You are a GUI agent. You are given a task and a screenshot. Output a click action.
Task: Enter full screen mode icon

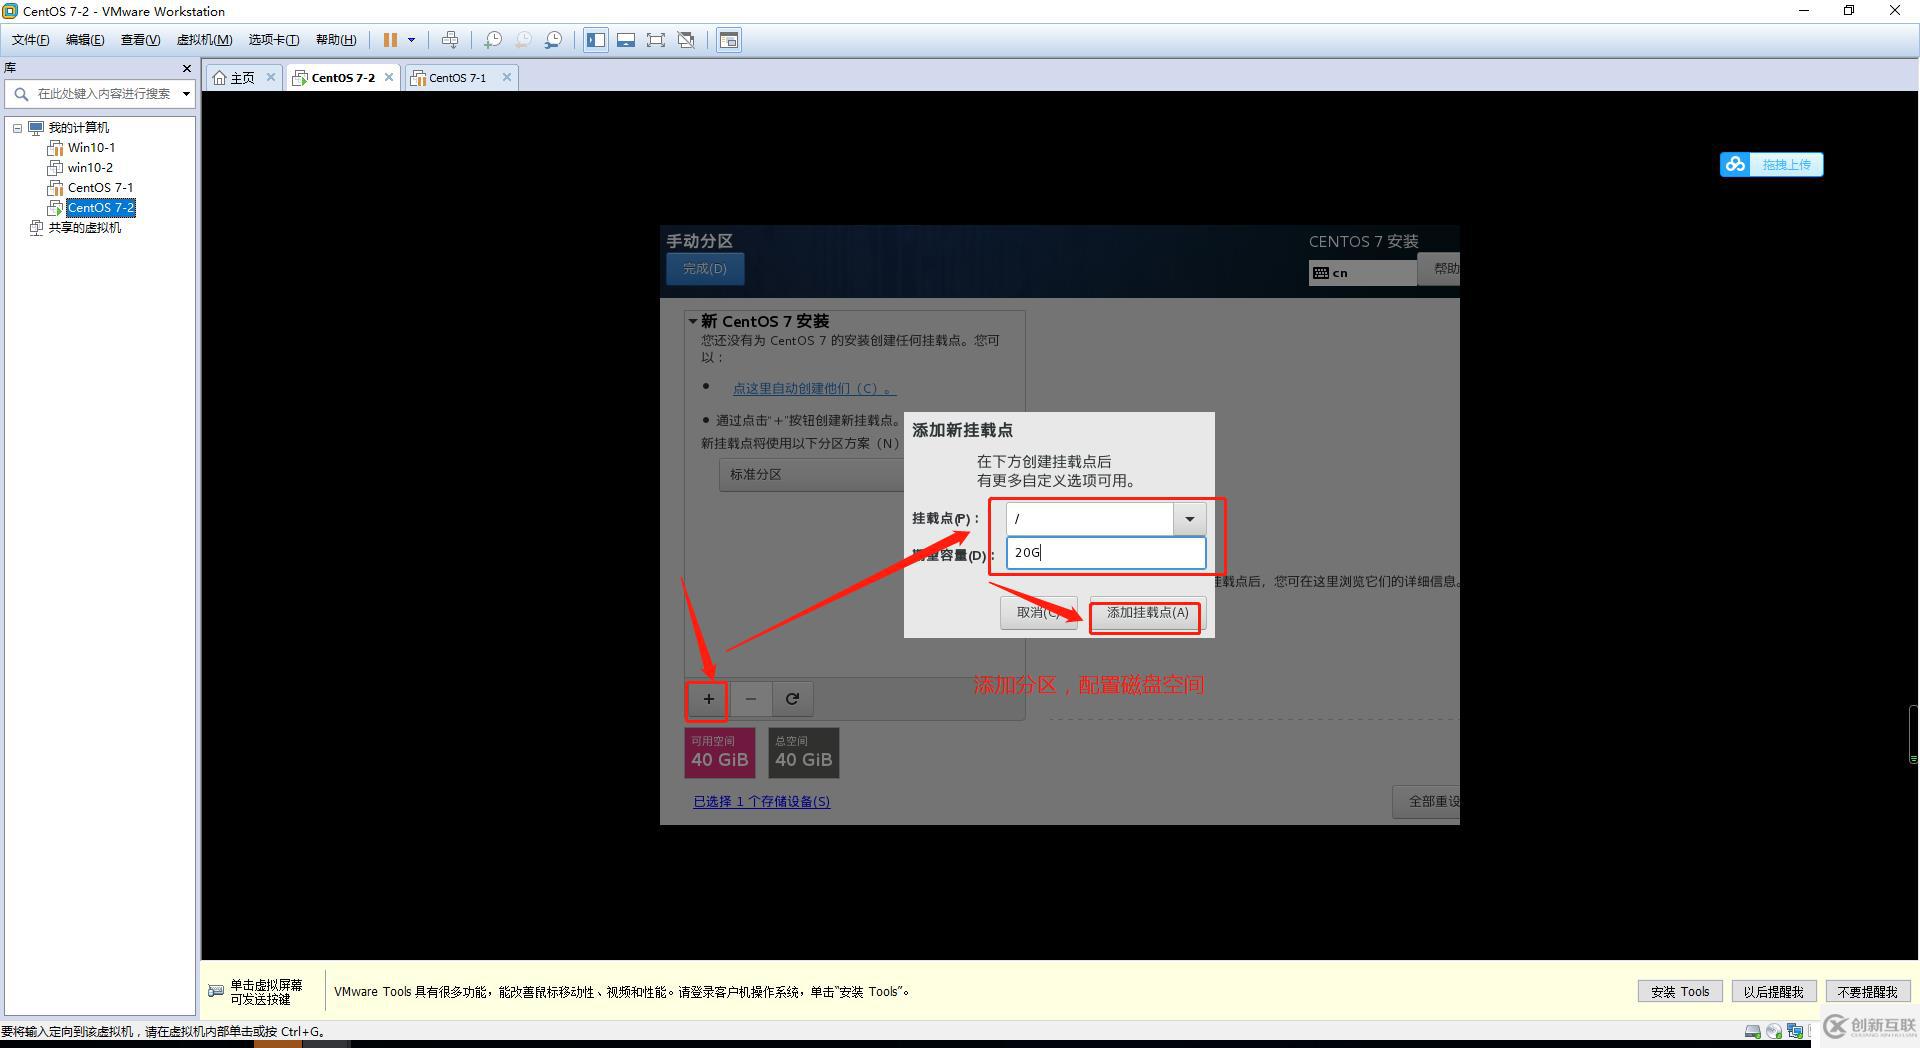(x=656, y=40)
